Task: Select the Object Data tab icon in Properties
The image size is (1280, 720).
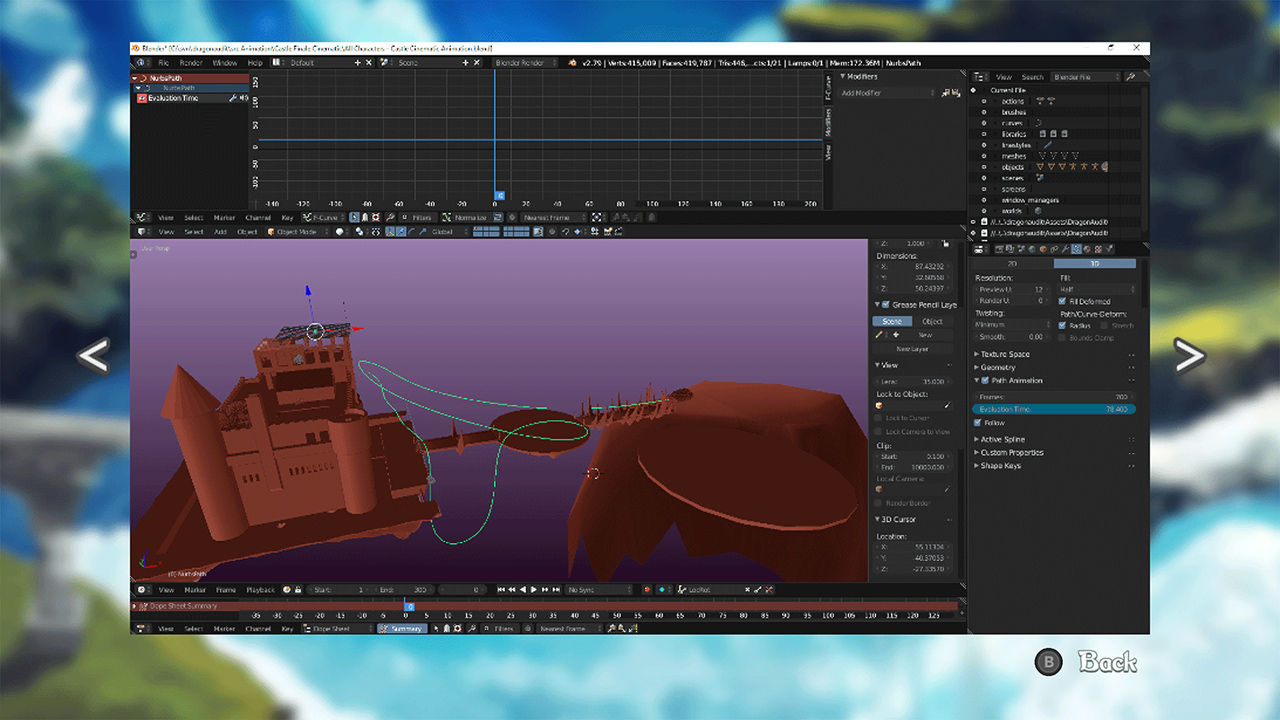Action: [1076, 250]
